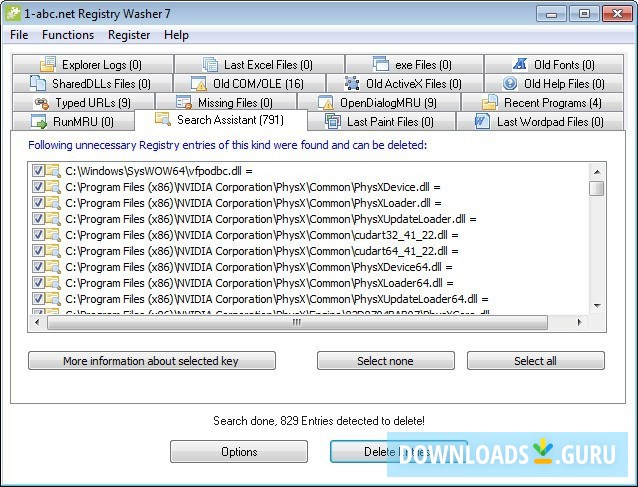Select the C:\Windows\SysWOW64\vfpodbc.dll entry text
Image resolution: width=638 pixels, height=487 pixels.
pos(159,171)
